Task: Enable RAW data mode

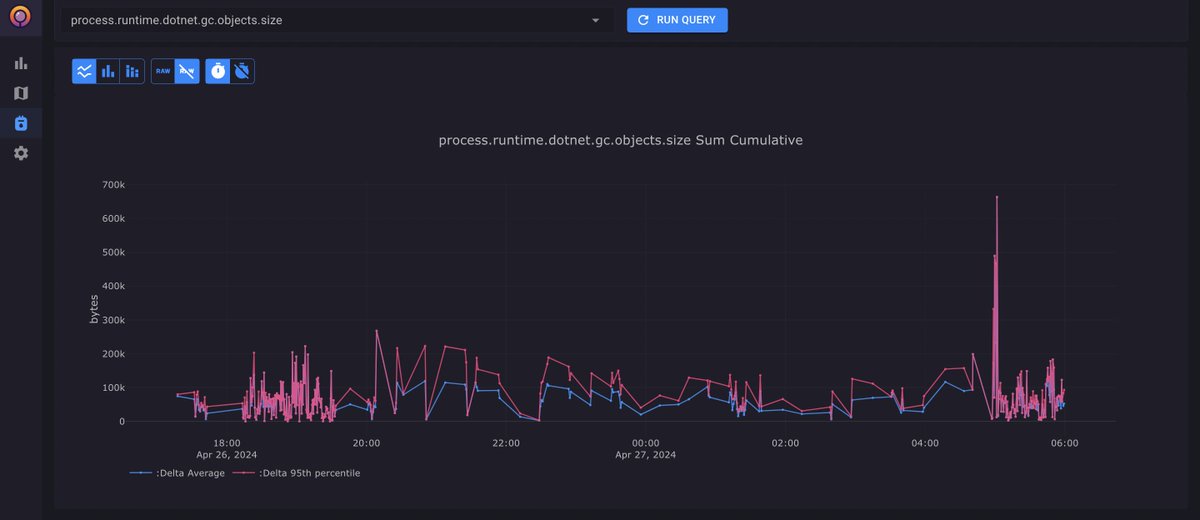Action: click(x=163, y=71)
